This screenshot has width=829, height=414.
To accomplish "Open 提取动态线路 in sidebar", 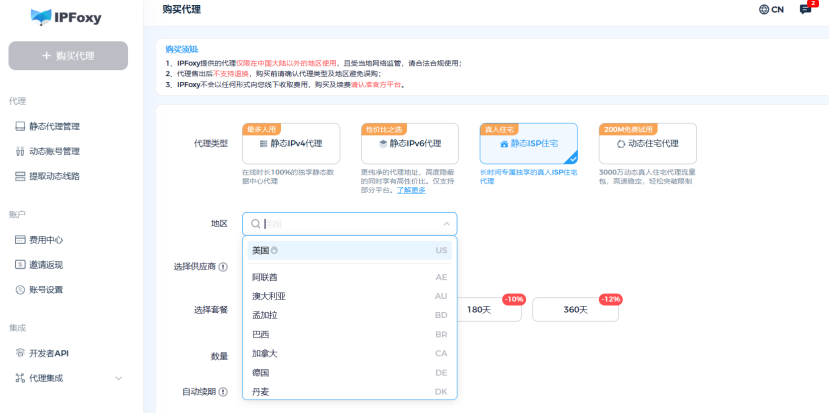I will tap(54, 177).
